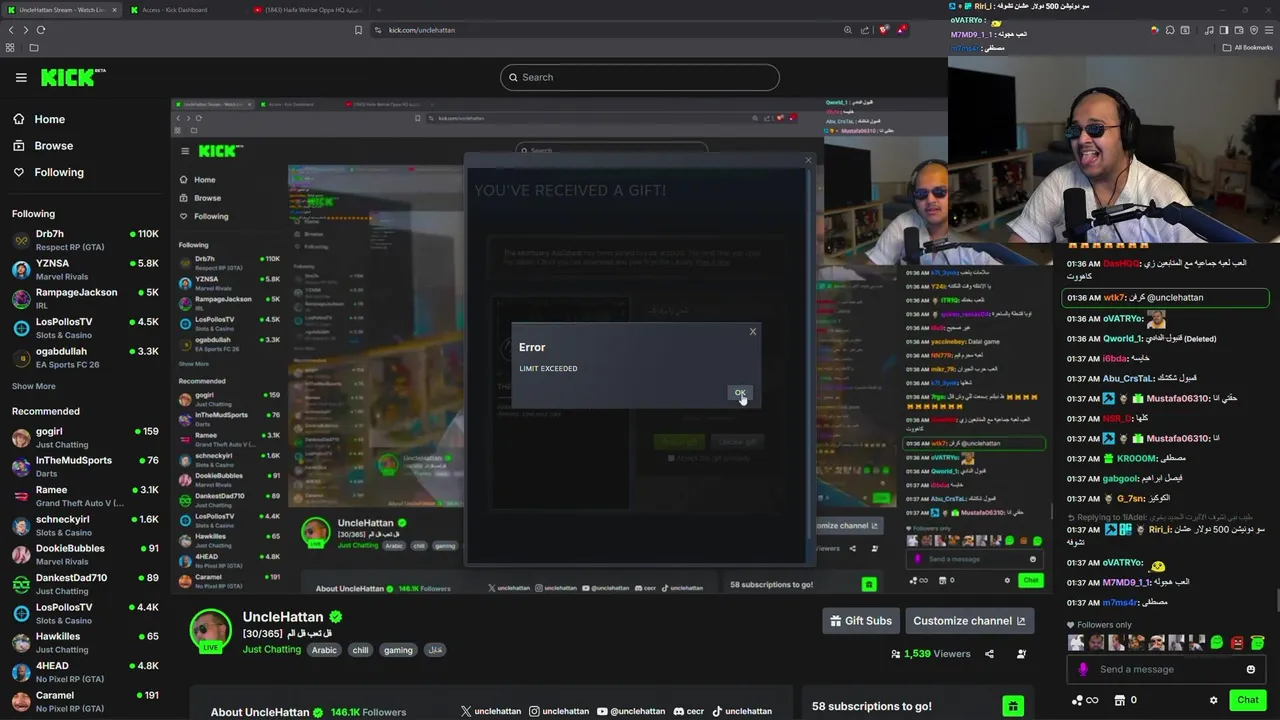Screen dimensions: 1280x720
Task: Click the gaming tag
Action: (x=398, y=650)
